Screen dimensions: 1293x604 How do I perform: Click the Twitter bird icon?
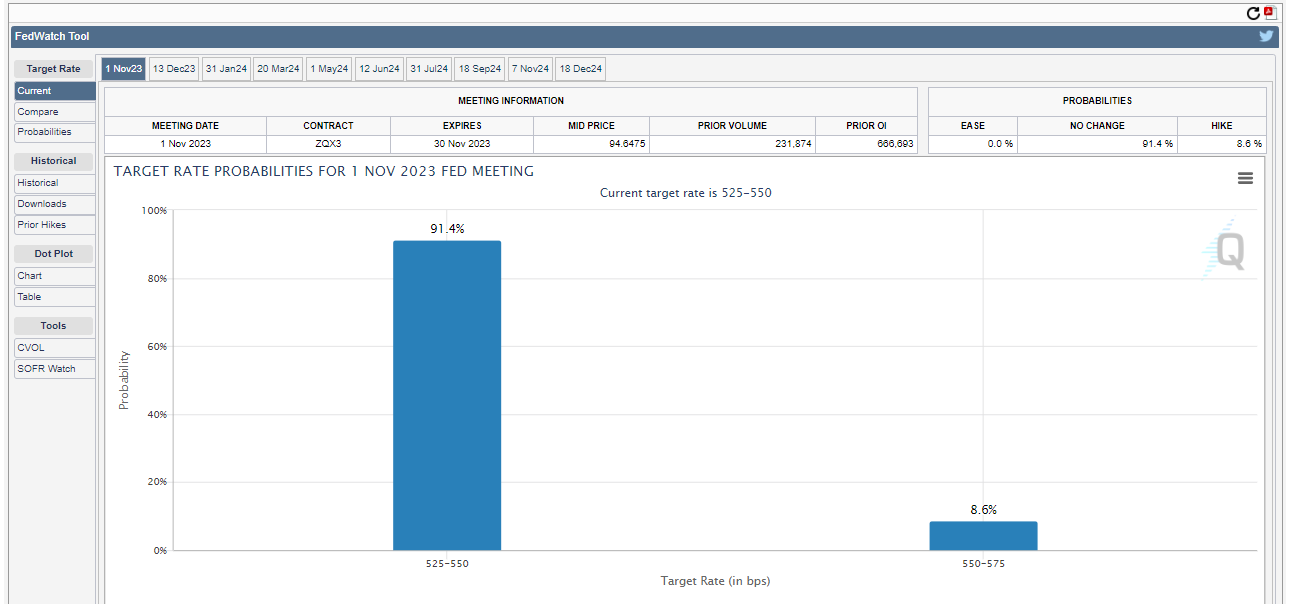(1266, 36)
